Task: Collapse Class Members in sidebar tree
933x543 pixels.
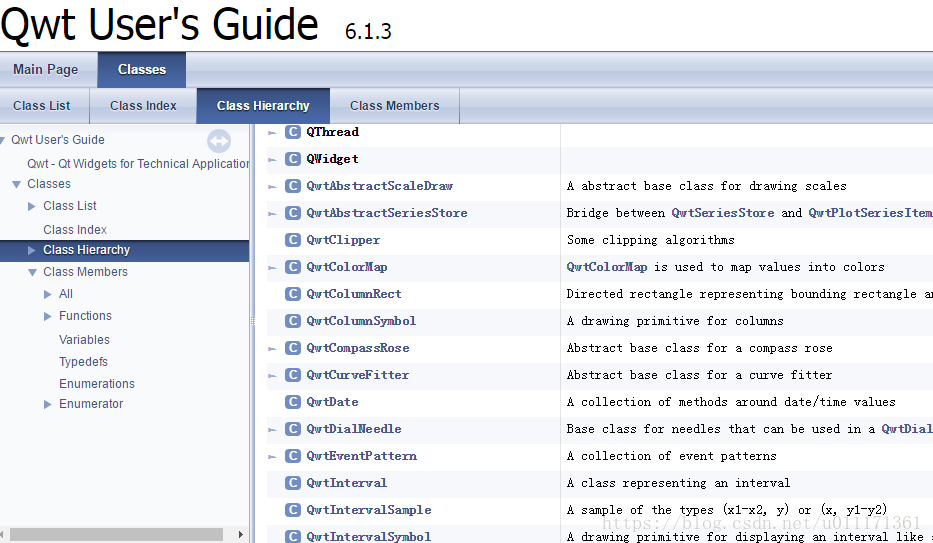Action: tap(32, 272)
